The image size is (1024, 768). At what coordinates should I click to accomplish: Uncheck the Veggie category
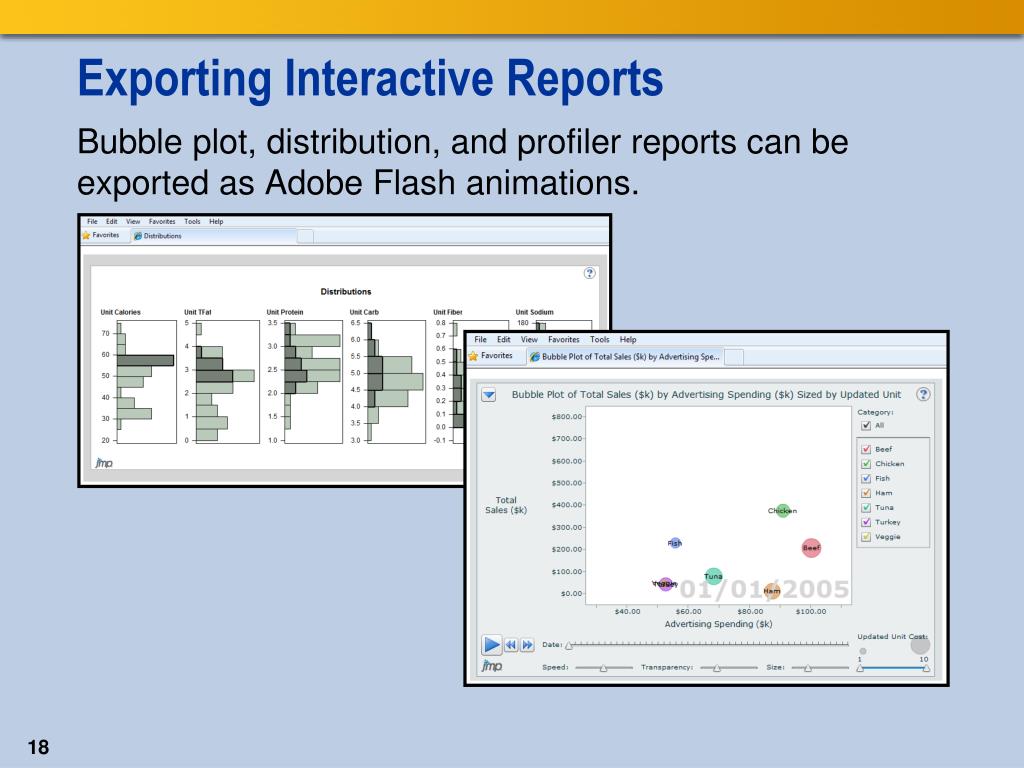866,537
